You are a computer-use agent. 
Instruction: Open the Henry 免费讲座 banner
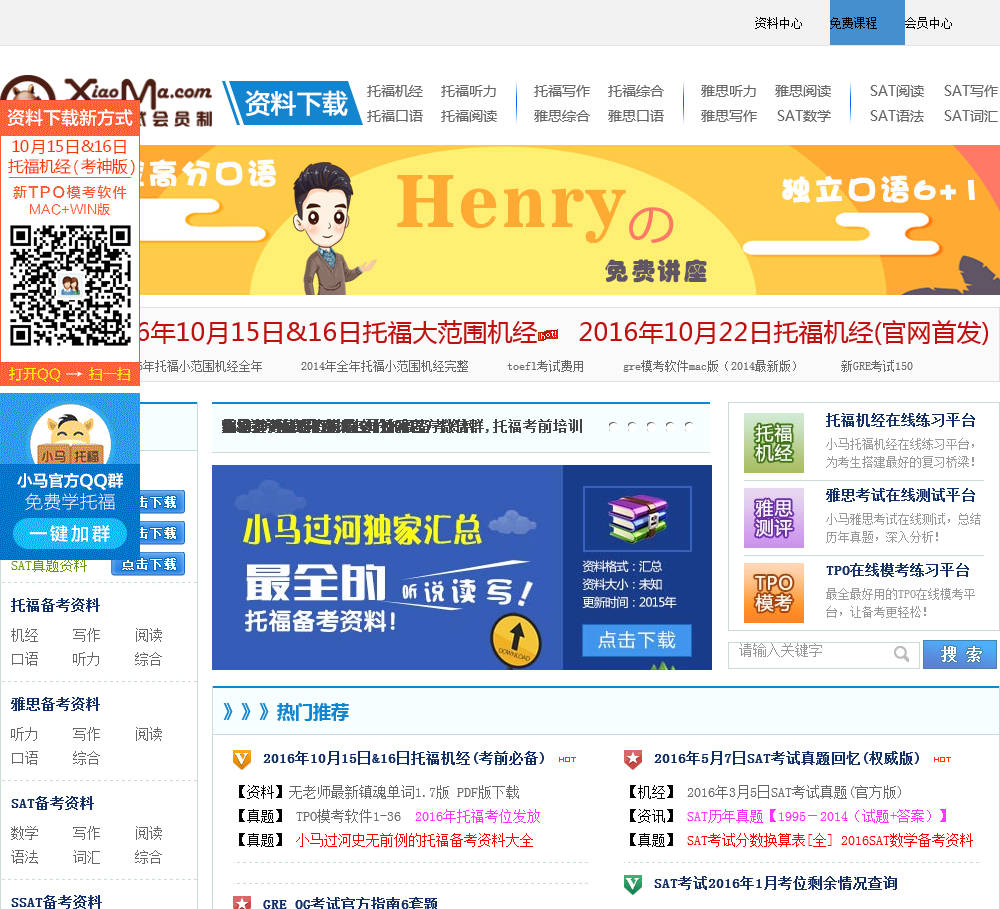(x=570, y=220)
